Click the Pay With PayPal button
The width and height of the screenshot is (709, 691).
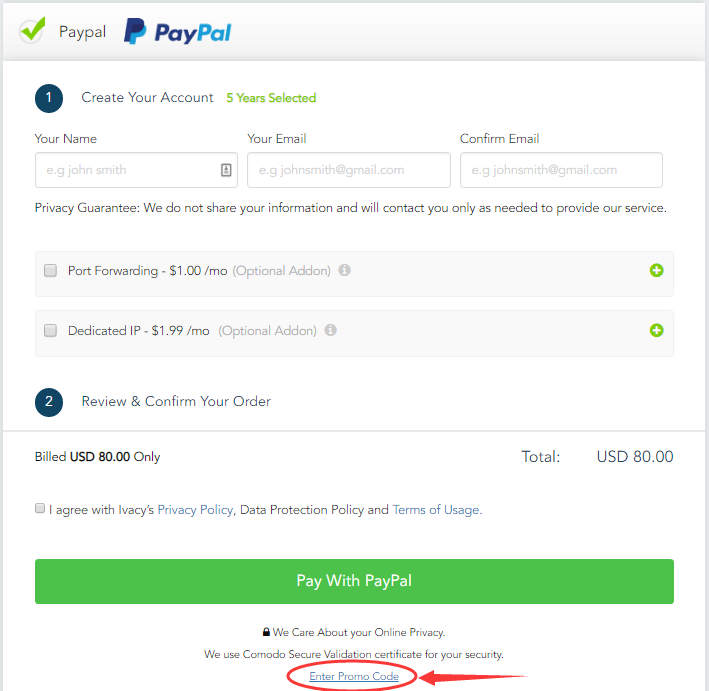click(354, 581)
